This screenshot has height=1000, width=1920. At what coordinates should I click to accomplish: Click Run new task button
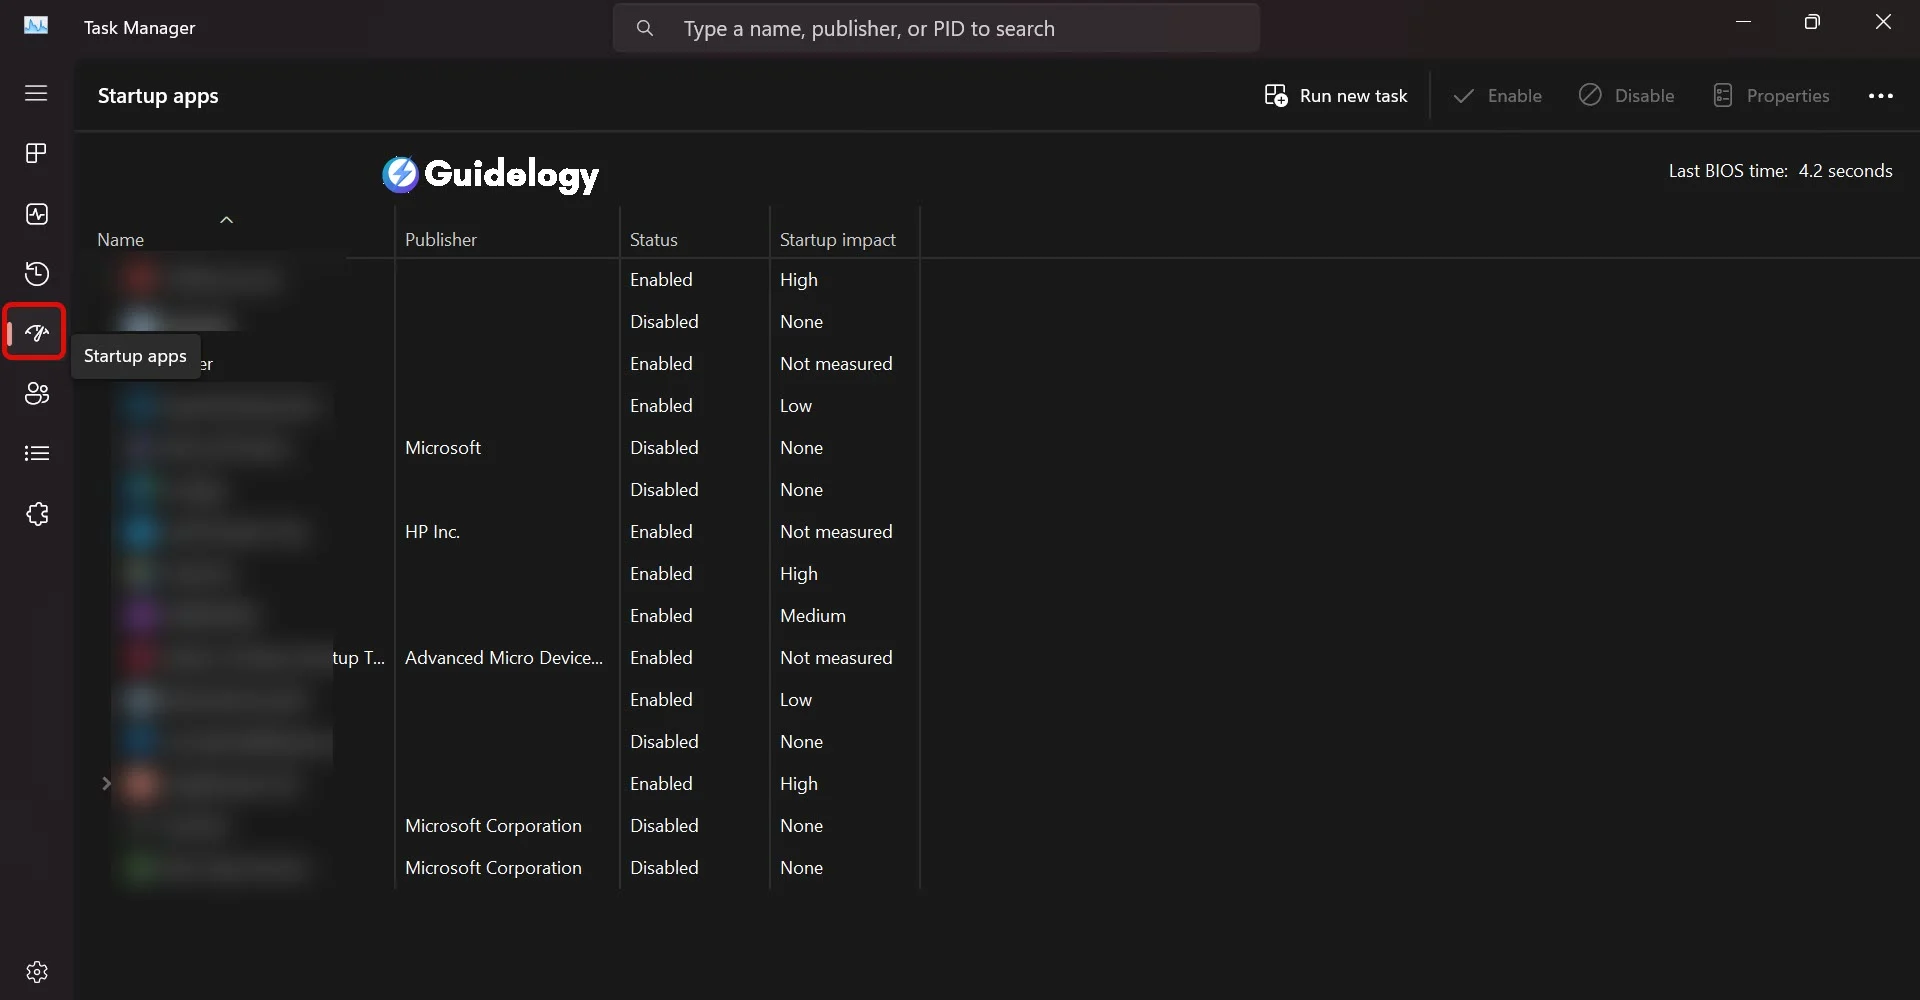1336,96
